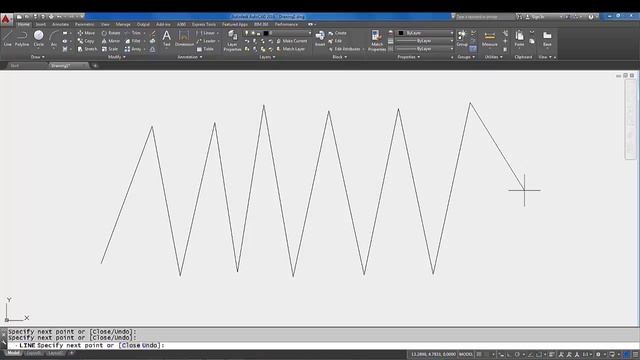This screenshot has width=640, height=360.
Task: Select the Text tool
Action: point(167,38)
